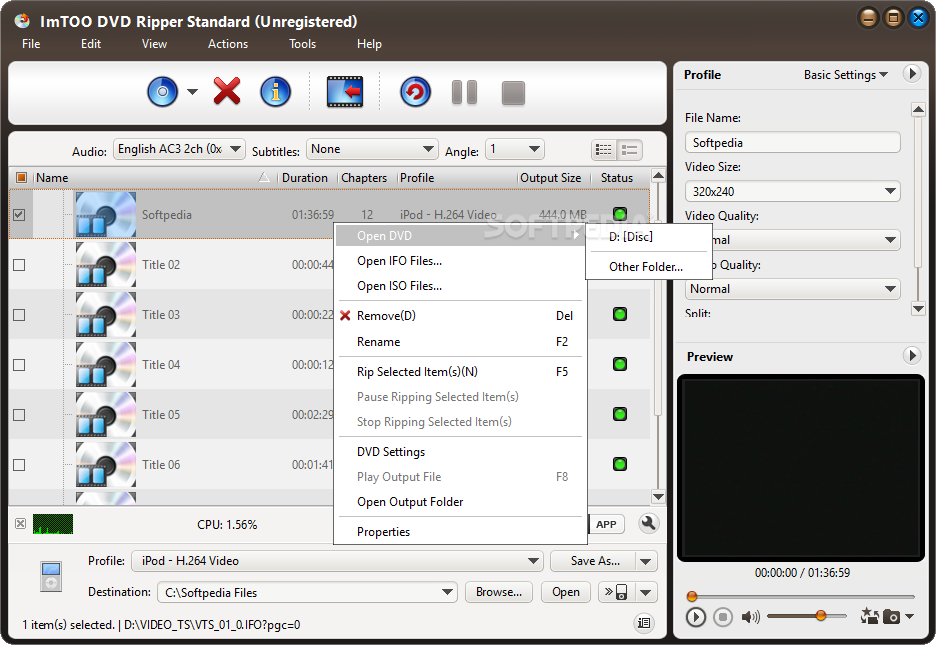This screenshot has width=936, height=645.
Task: Click the profile panel scroll down arrow
Action: pos(918,308)
